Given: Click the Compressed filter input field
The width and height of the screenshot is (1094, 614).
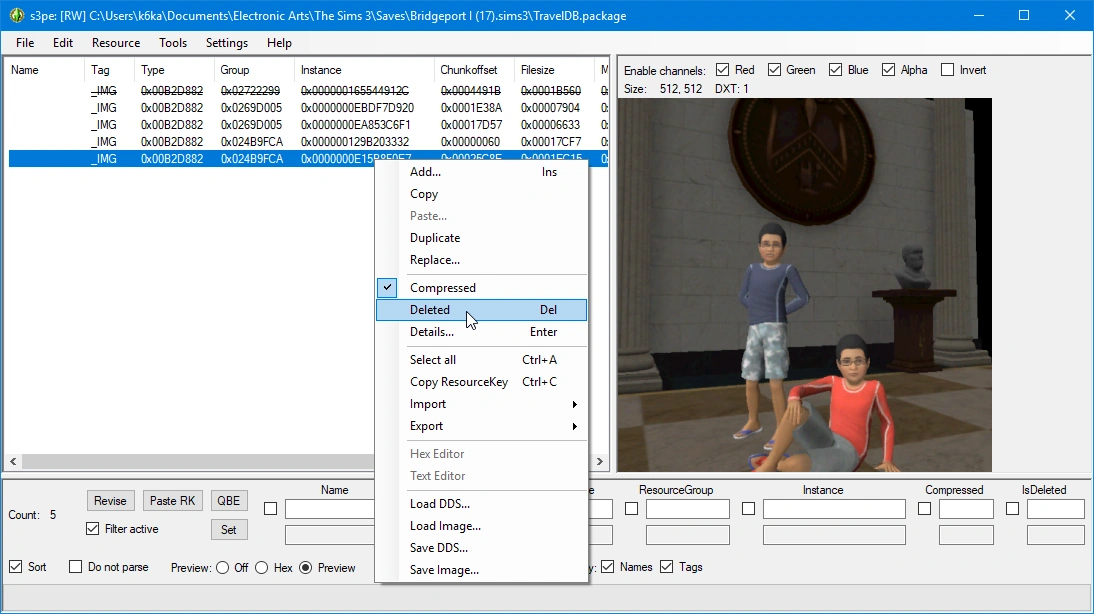Looking at the screenshot, I should click(966, 509).
